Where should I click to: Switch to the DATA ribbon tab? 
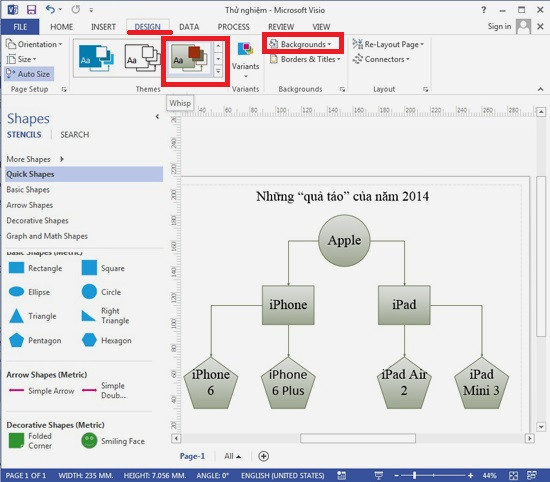(x=189, y=27)
